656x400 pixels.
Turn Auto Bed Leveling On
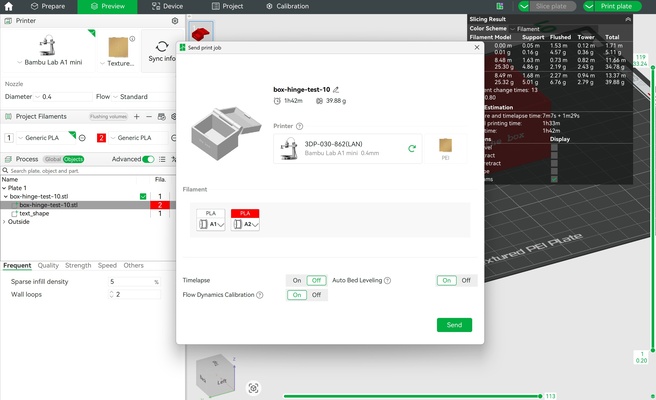click(x=446, y=280)
